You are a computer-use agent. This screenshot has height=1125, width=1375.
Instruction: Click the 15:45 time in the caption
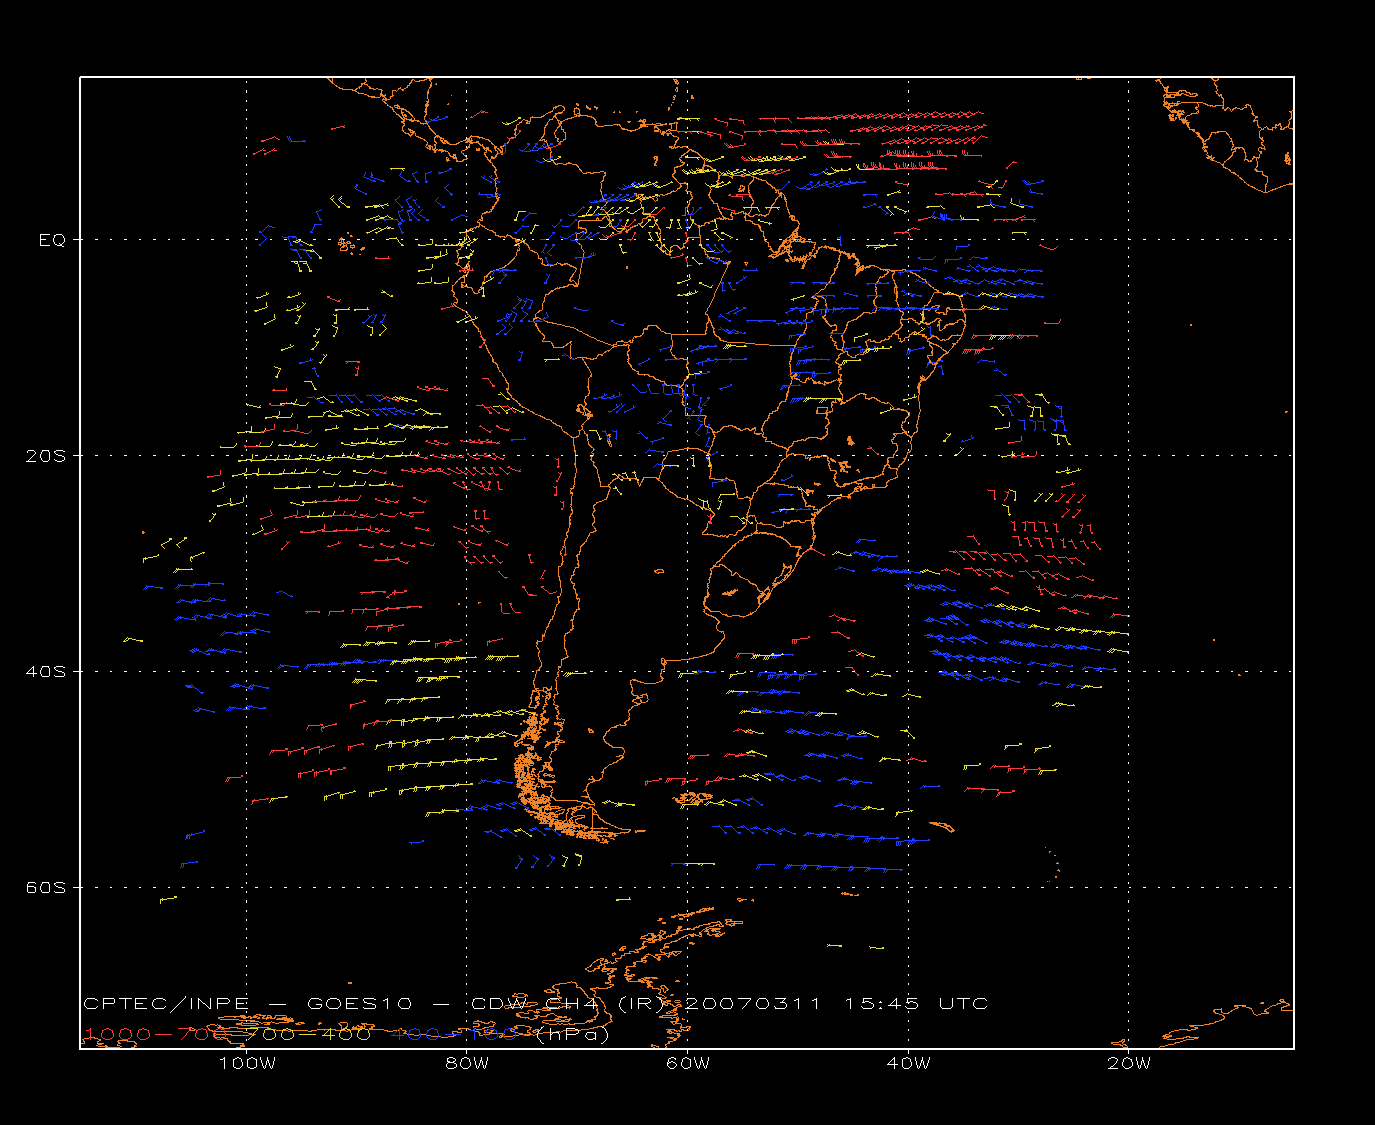882,1003
